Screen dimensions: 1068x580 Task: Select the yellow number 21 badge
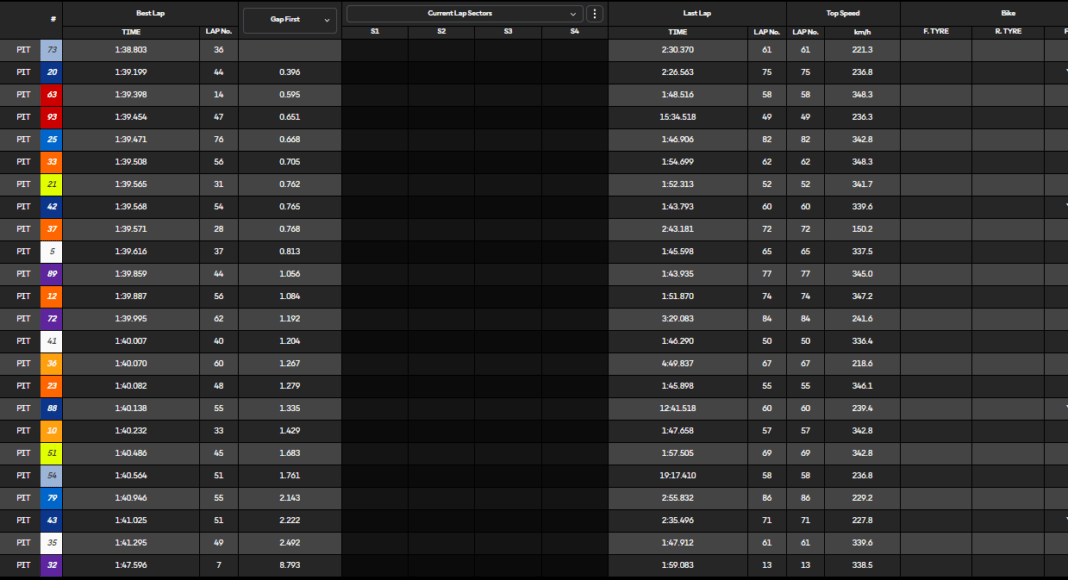point(51,184)
